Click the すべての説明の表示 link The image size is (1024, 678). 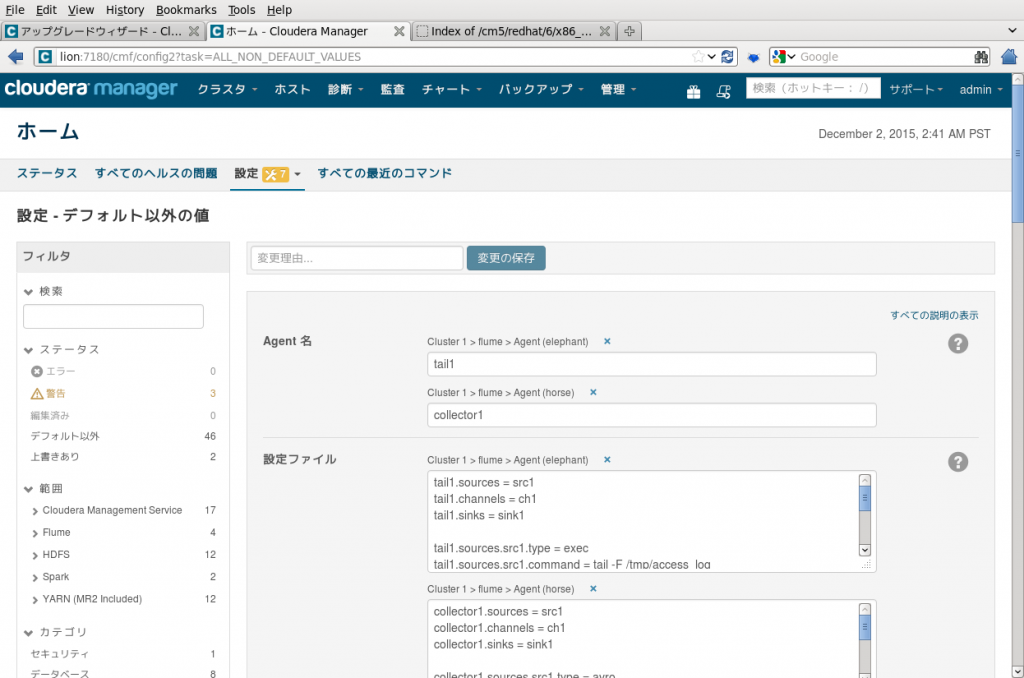935,315
